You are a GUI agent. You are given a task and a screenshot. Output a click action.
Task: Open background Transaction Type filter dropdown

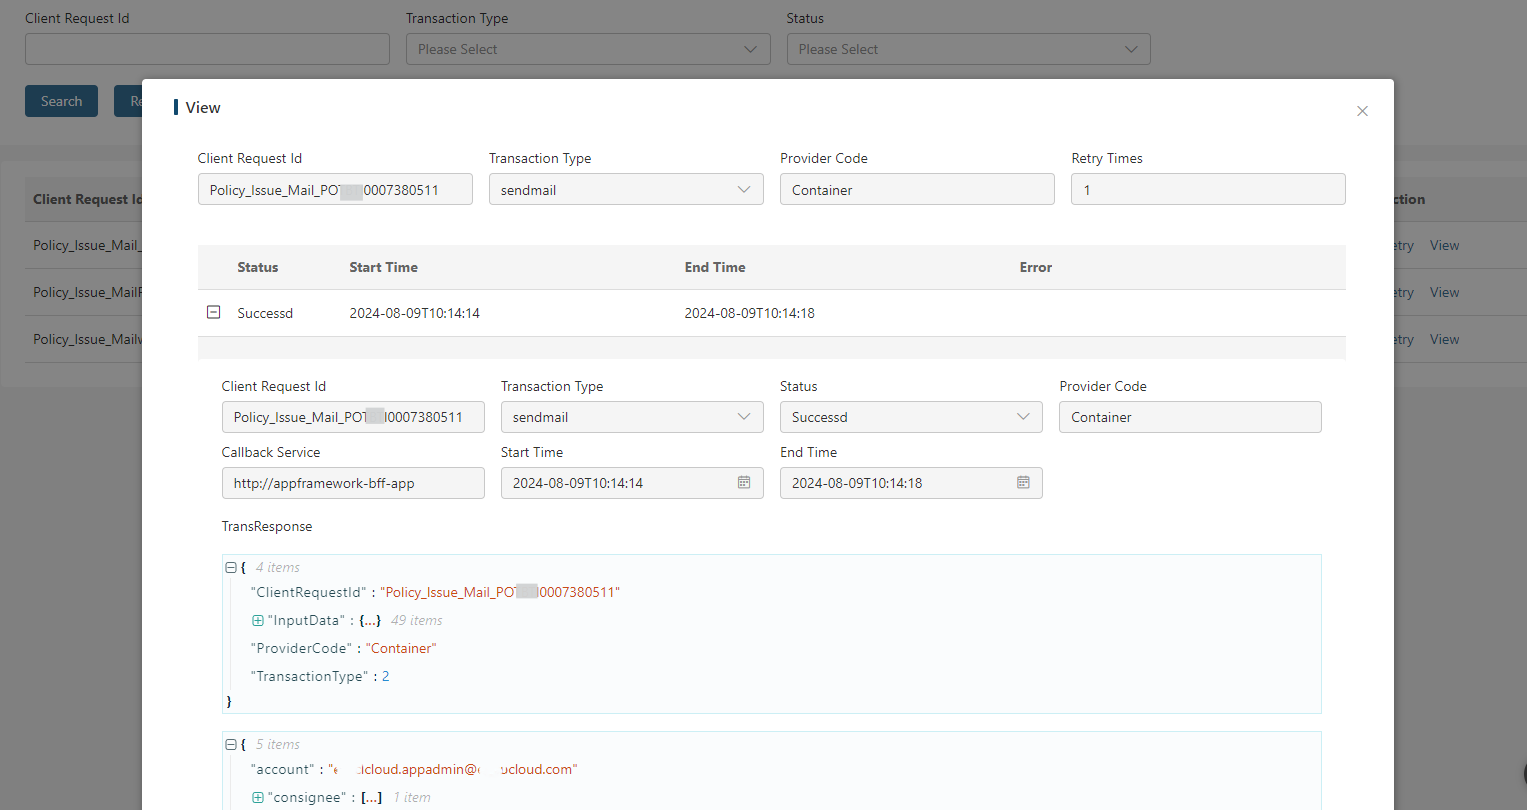pos(587,49)
